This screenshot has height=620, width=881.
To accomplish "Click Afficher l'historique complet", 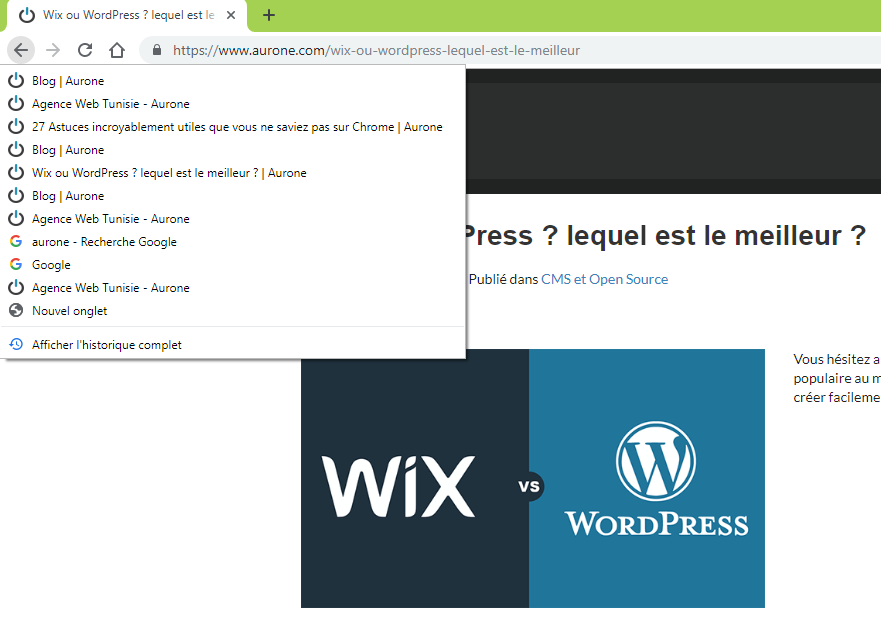I will tap(233, 345).
